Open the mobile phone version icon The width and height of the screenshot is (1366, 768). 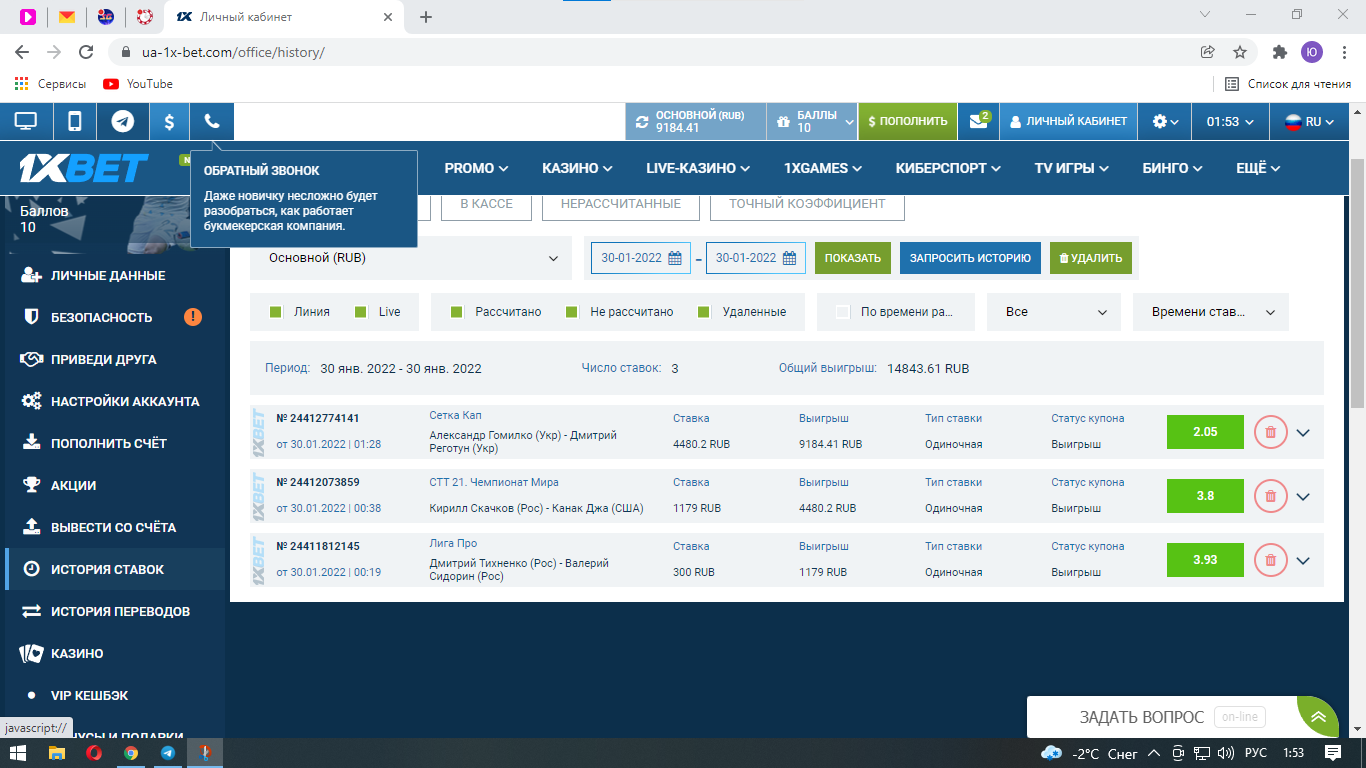75,122
